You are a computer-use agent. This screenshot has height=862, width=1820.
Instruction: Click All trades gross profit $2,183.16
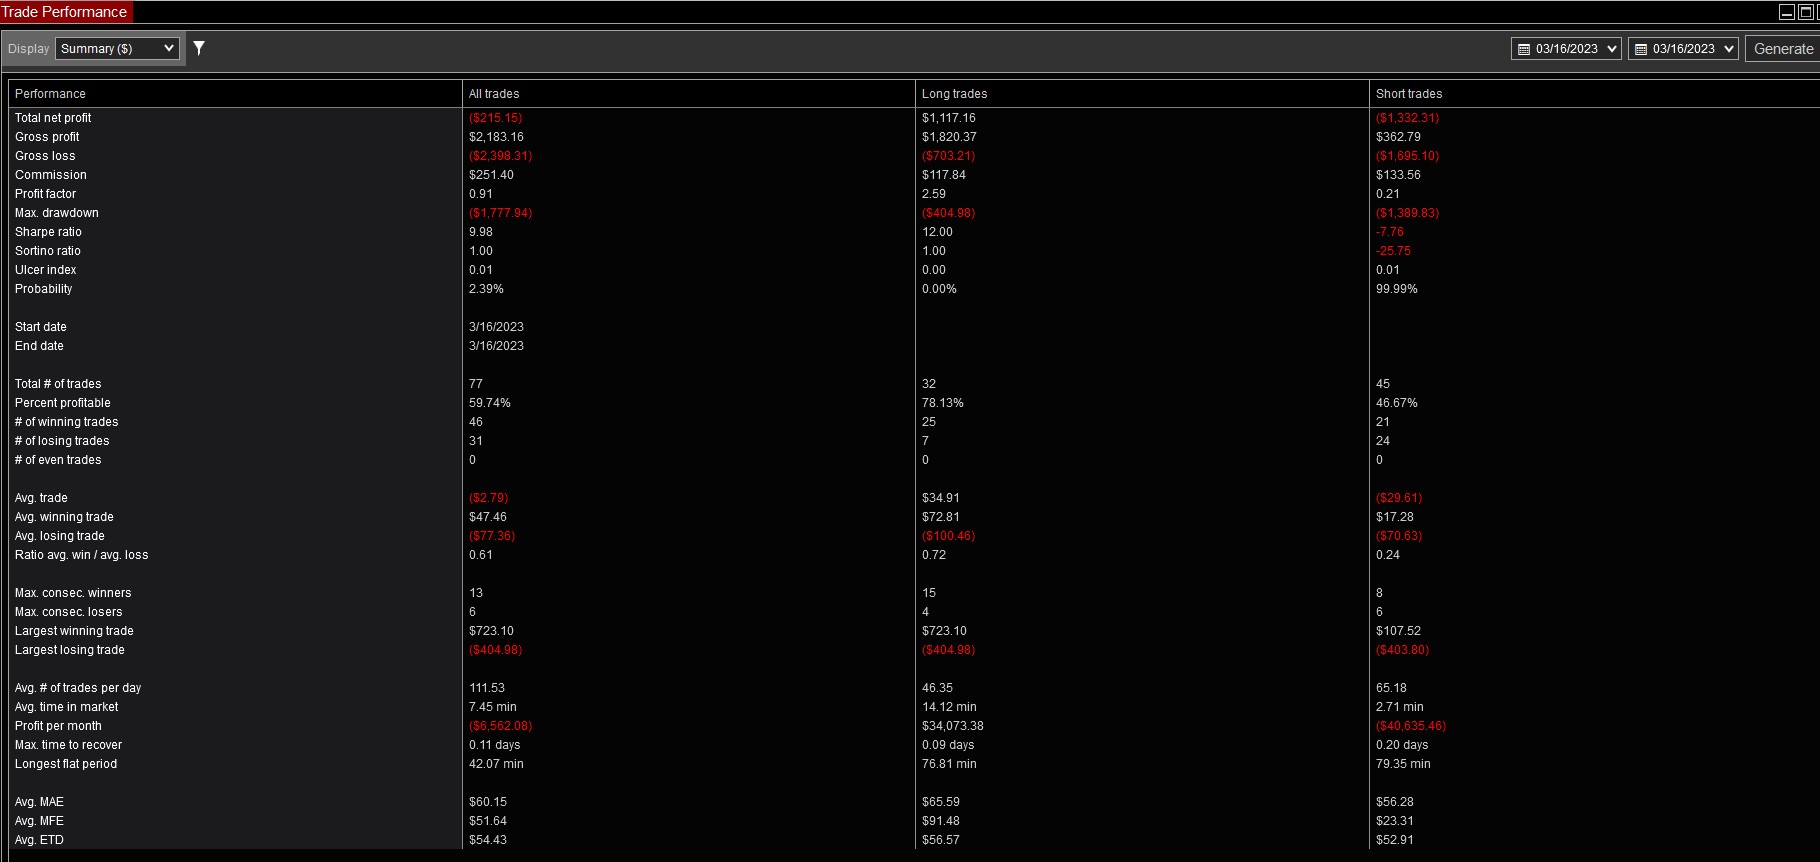point(496,137)
